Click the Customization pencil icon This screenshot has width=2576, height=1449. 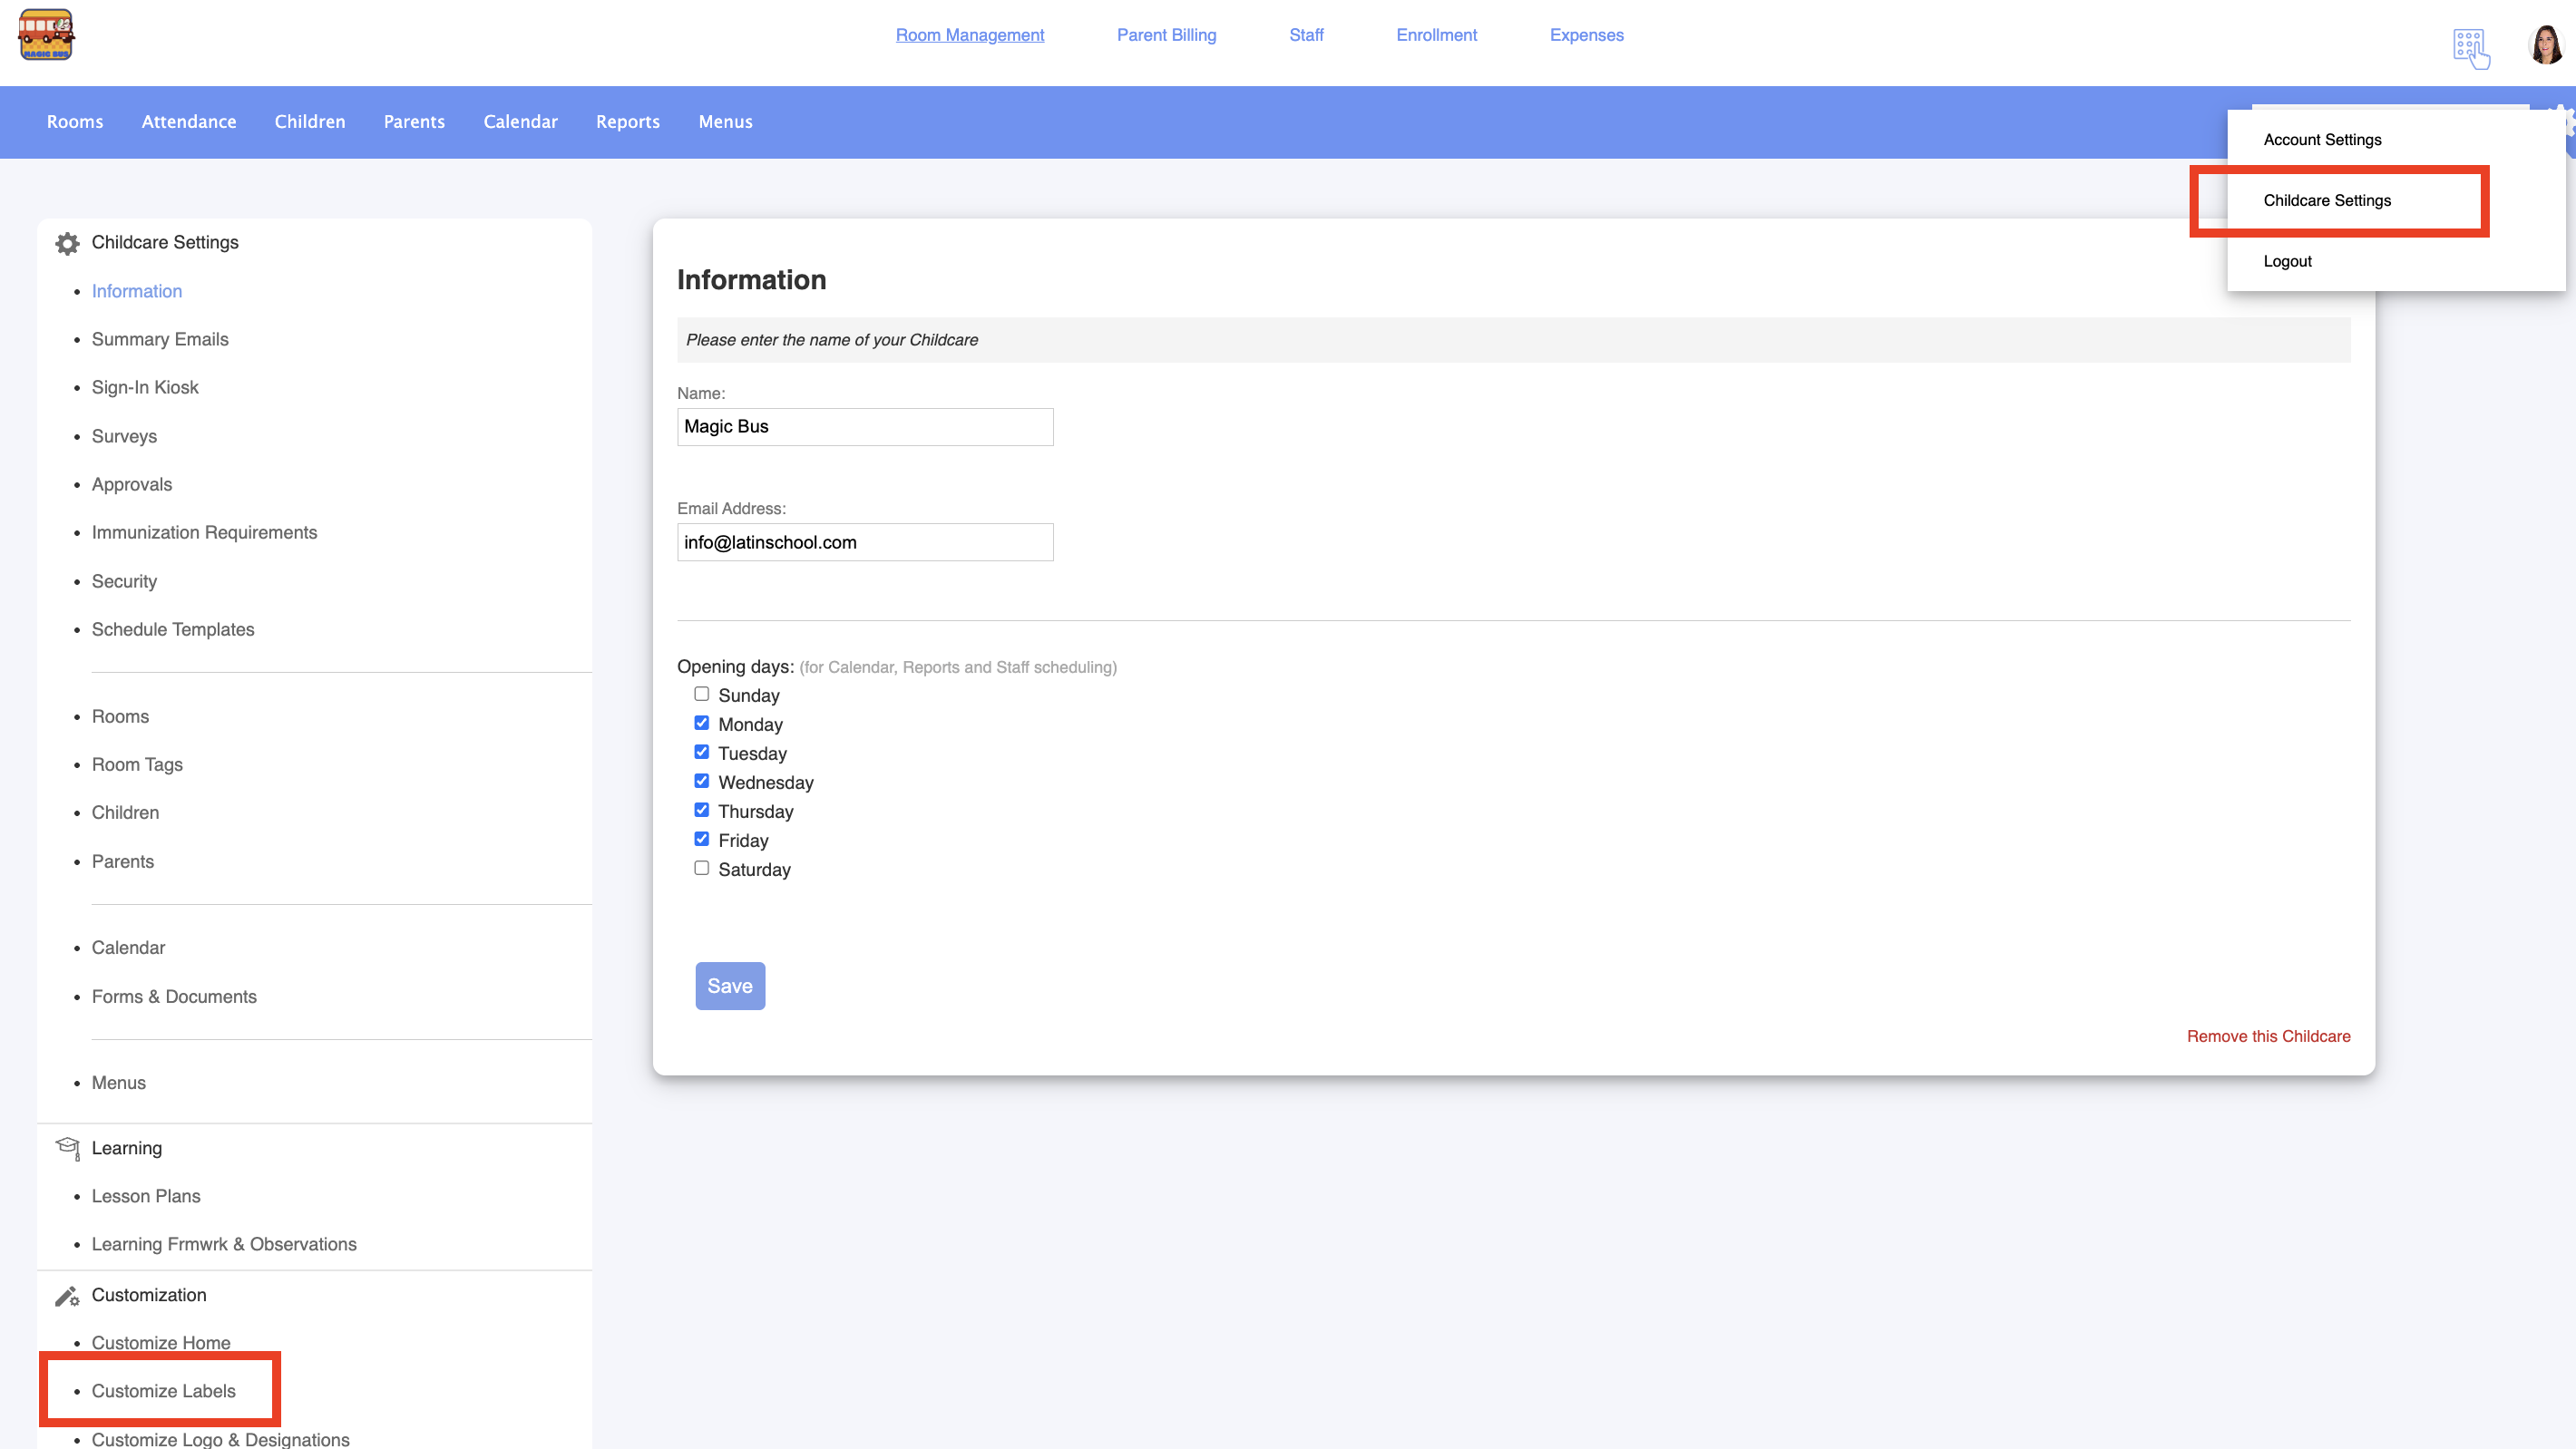click(67, 1296)
